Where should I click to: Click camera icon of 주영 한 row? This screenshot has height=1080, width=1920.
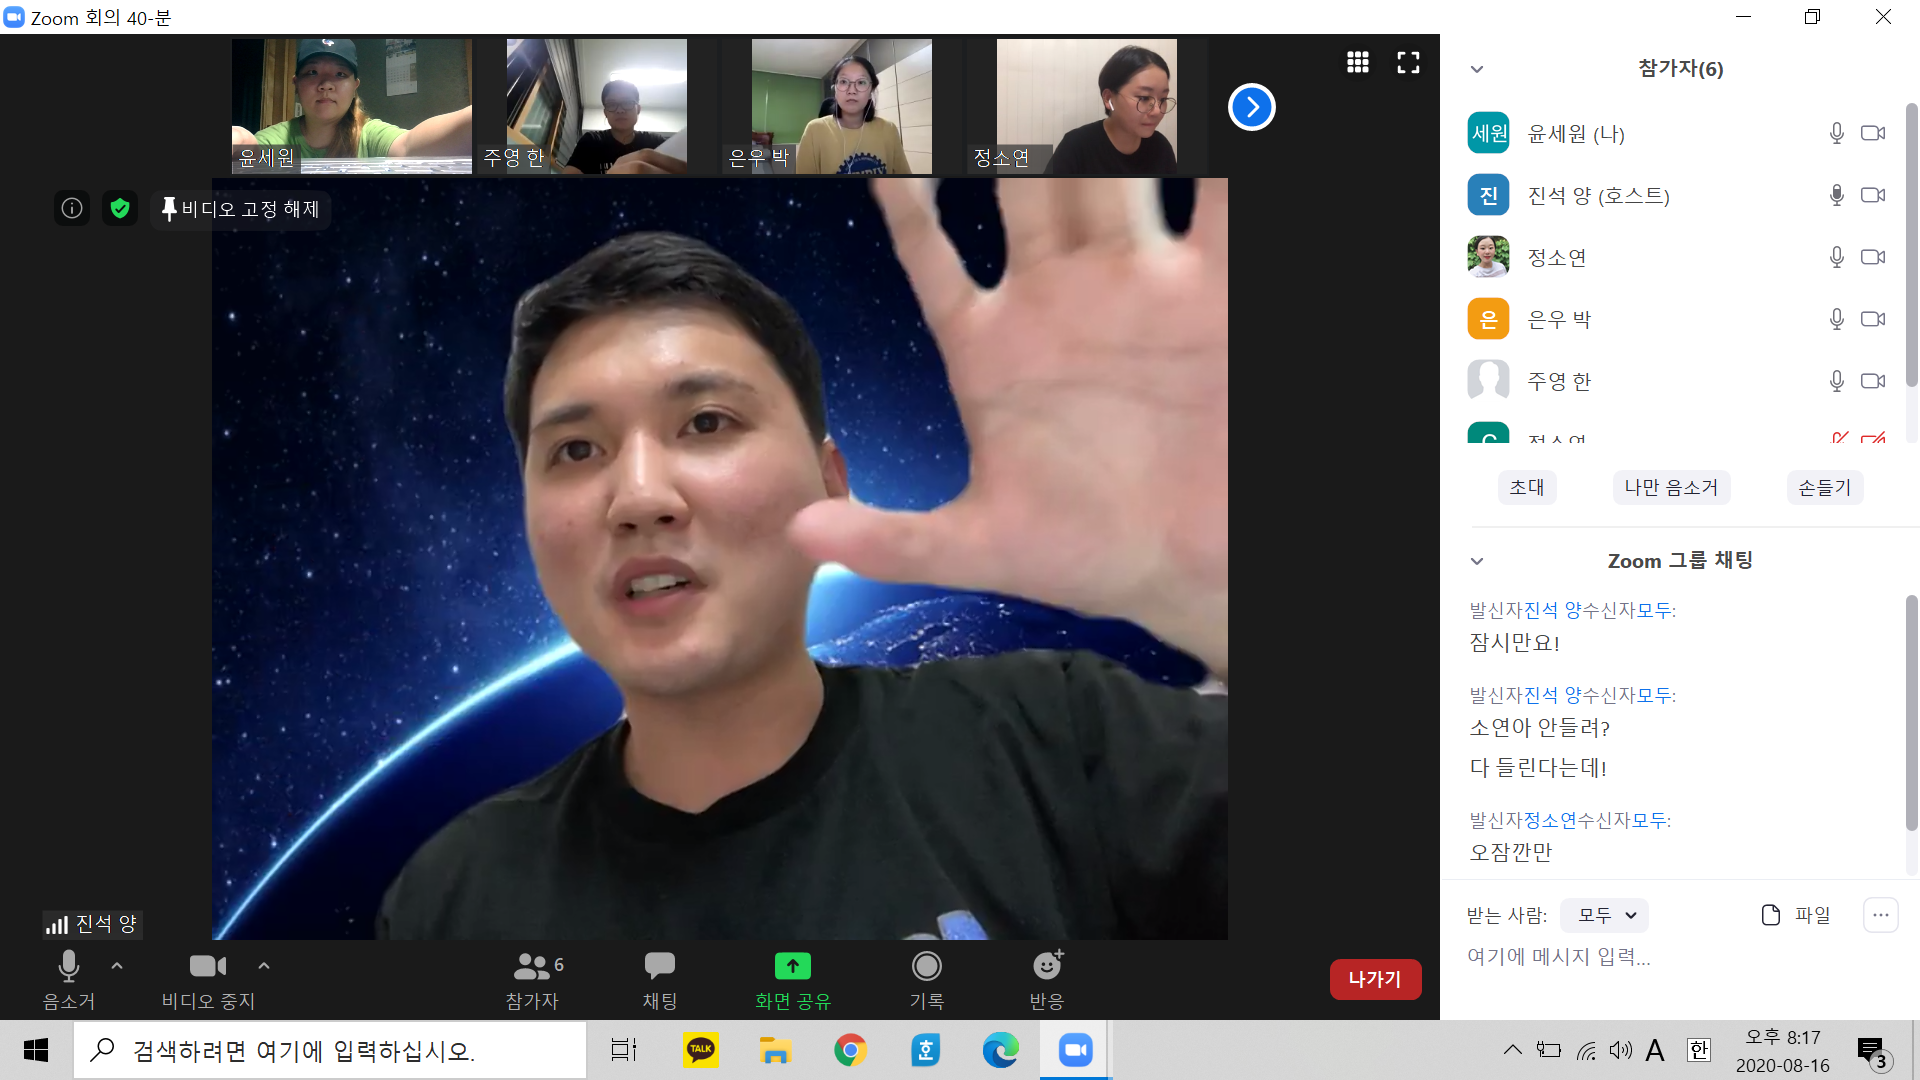[1873, 381]
